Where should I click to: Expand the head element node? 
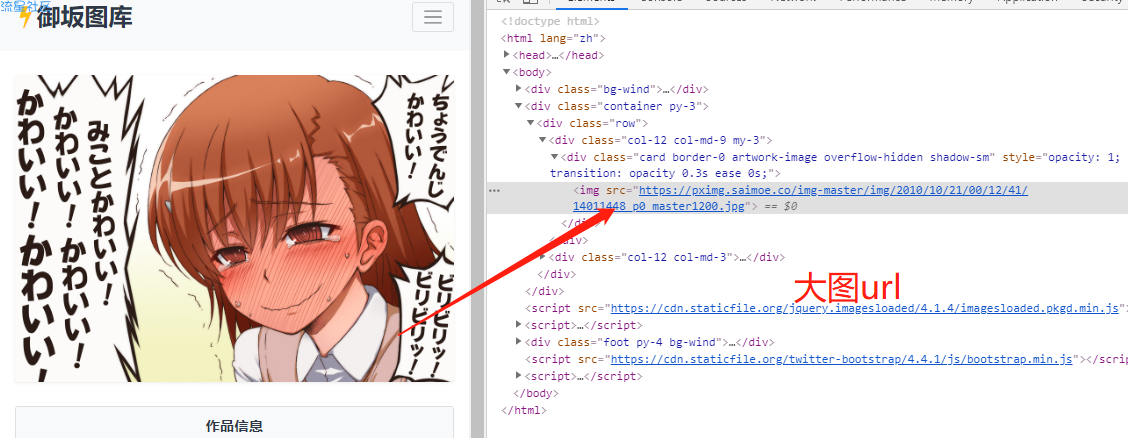click(507, 55)
